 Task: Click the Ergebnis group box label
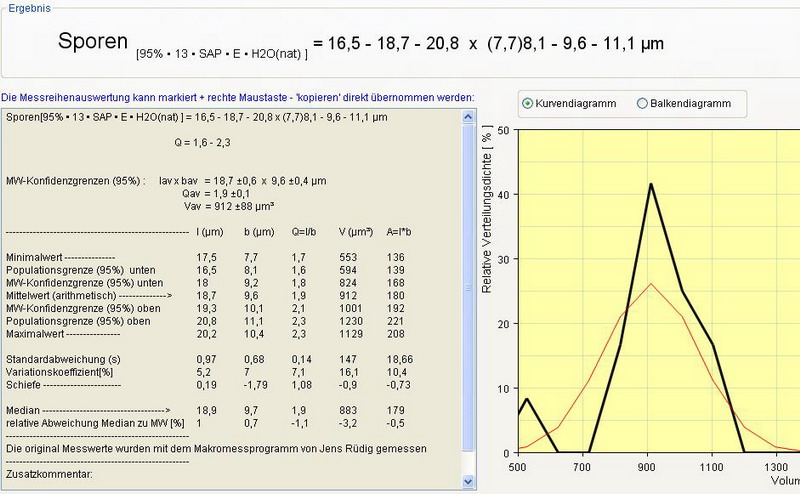click(x=29, y=7)
